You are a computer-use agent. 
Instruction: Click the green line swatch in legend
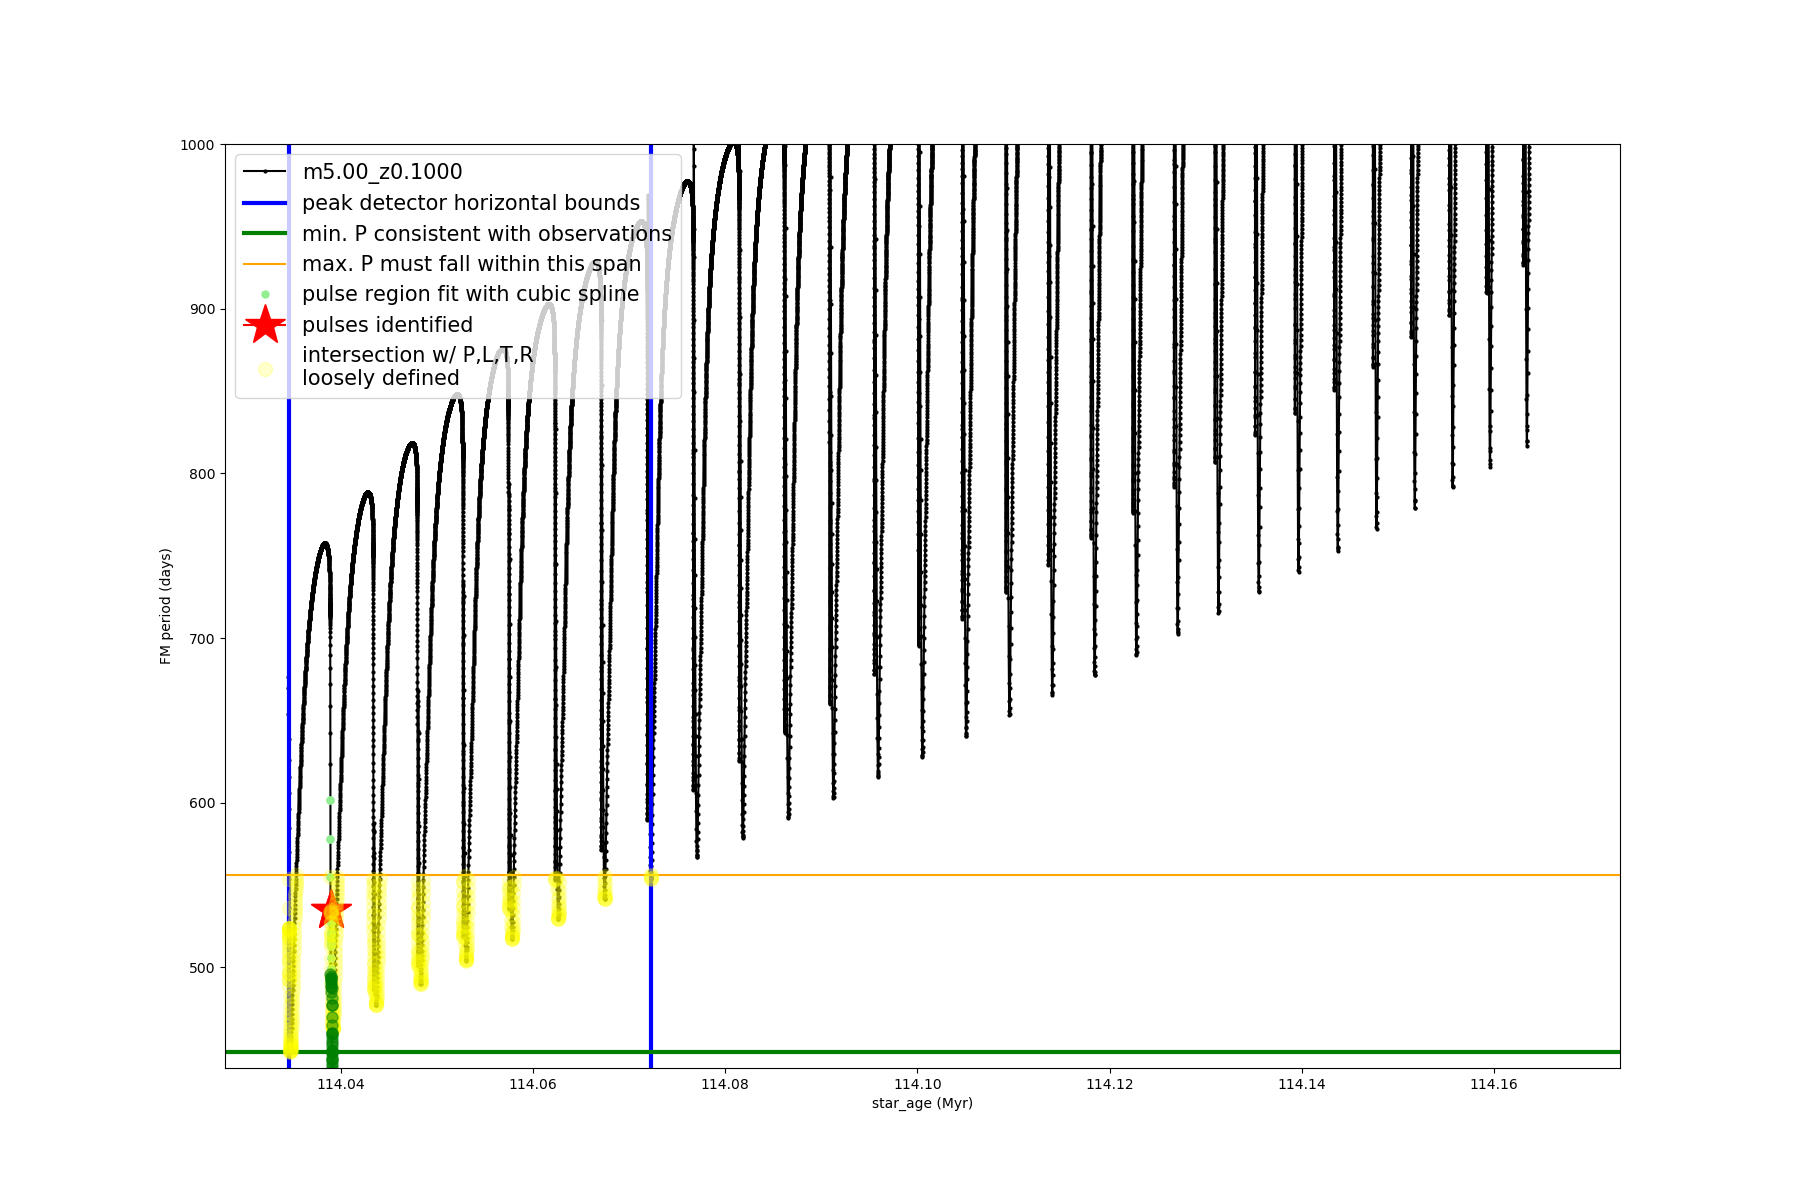click(x=265, y=233)
